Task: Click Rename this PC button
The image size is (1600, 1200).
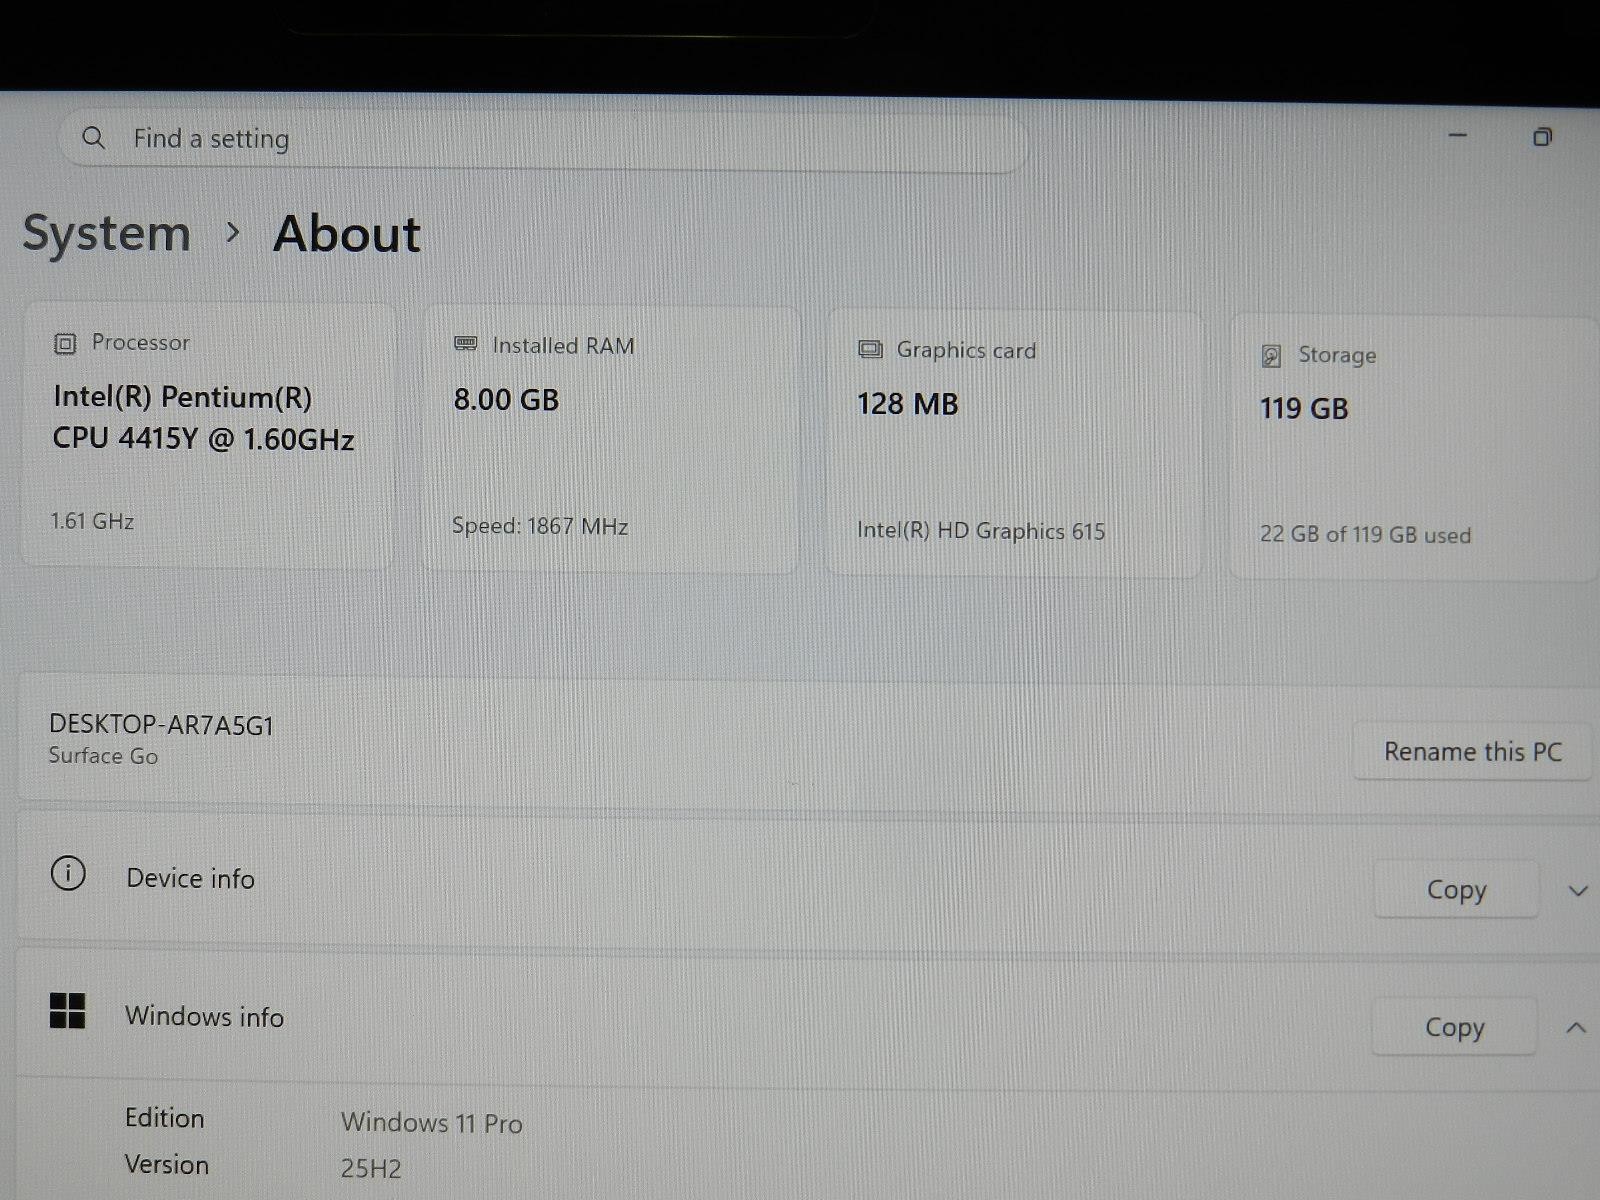Action: pos(1472,752)
